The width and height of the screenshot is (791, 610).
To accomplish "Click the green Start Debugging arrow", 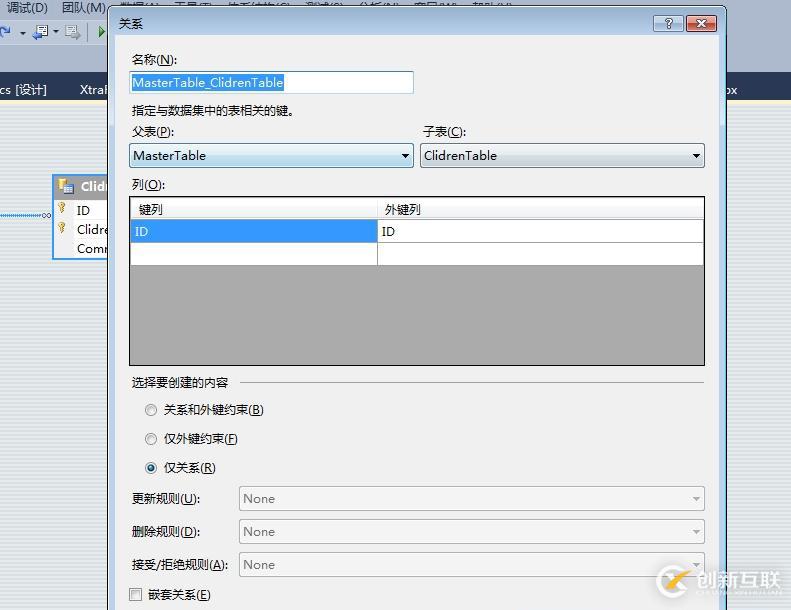I will point(101,32).
